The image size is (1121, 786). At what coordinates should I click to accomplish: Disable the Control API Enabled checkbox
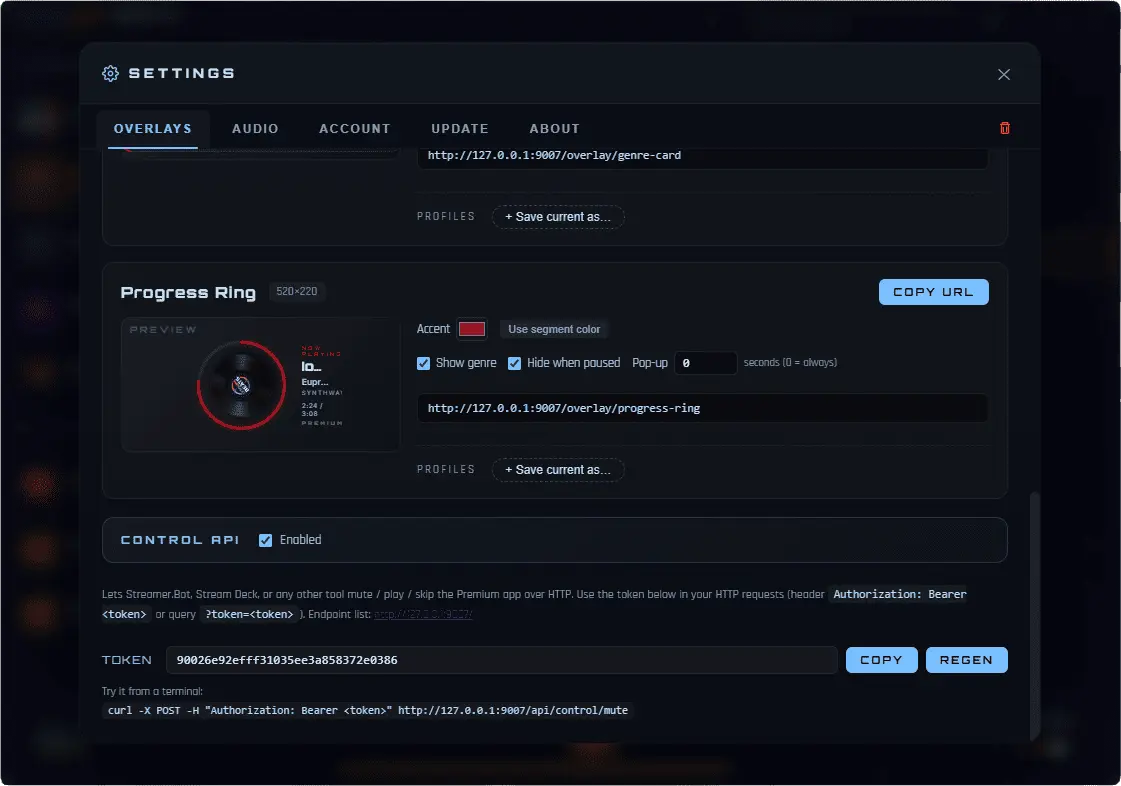point(265,540)
